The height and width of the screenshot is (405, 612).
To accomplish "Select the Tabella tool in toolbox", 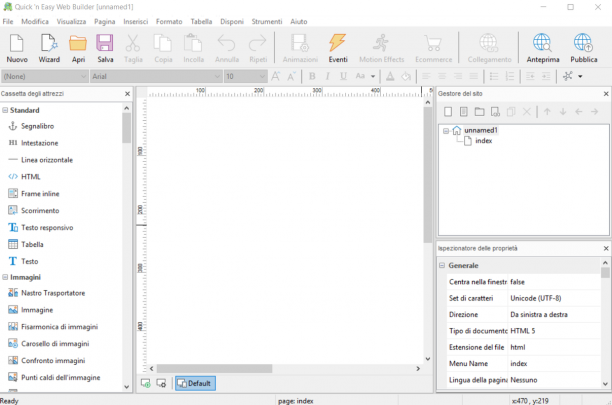I will [x=26, y=244].
